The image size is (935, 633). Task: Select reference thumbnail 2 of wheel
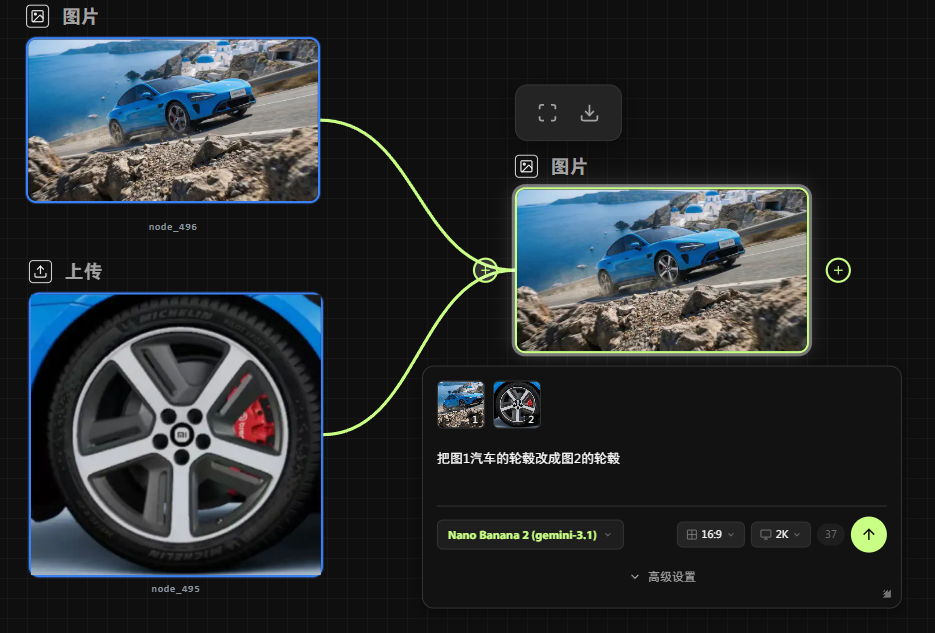pyautogui.click(x=517, y=404)
